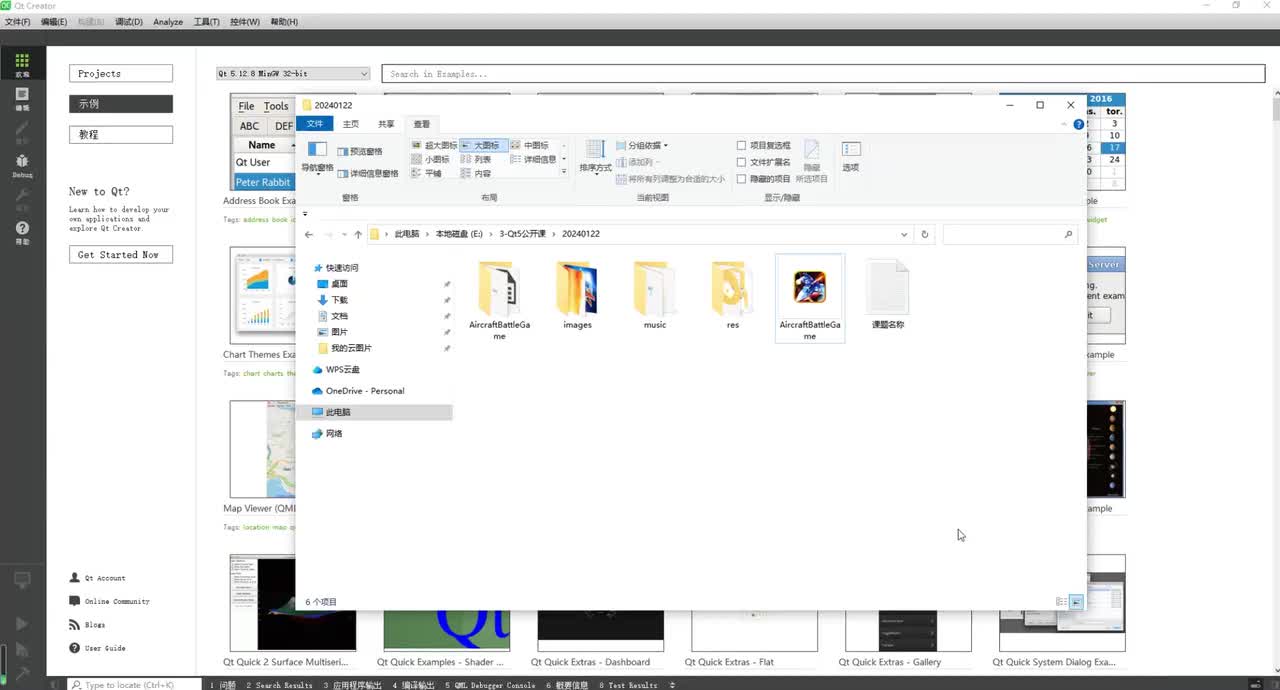
Task: Select 小图标 layout view
Action: [430, 159]
